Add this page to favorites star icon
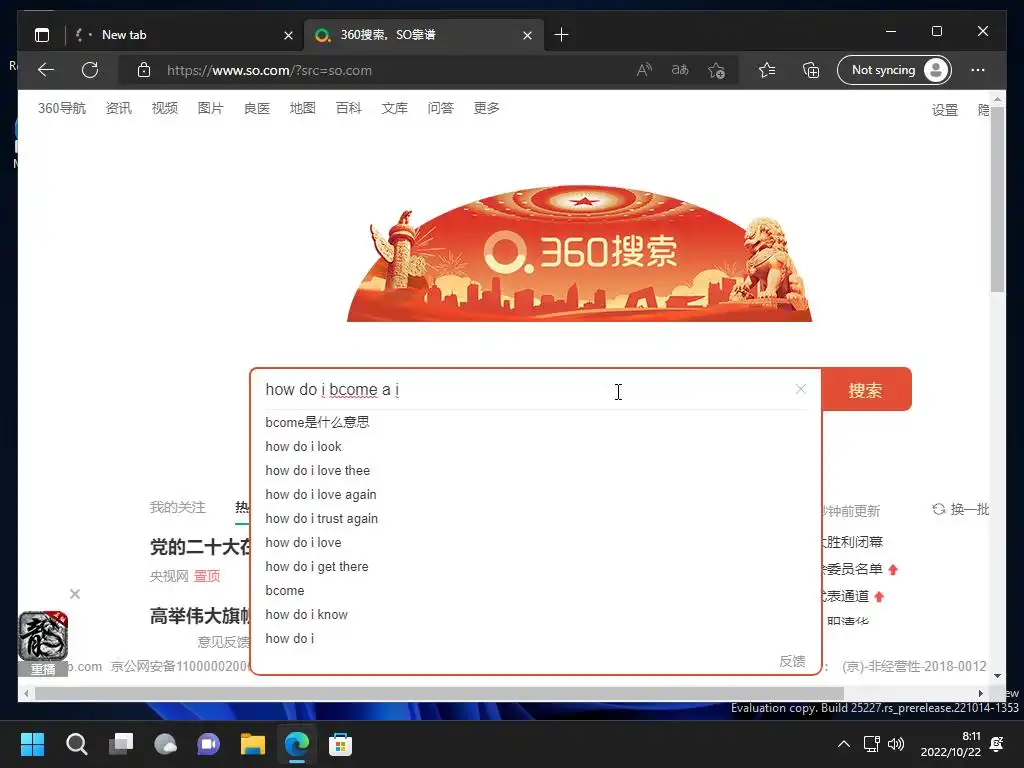This screenshot has height=768, width=1024. click(x=716, y=70)
